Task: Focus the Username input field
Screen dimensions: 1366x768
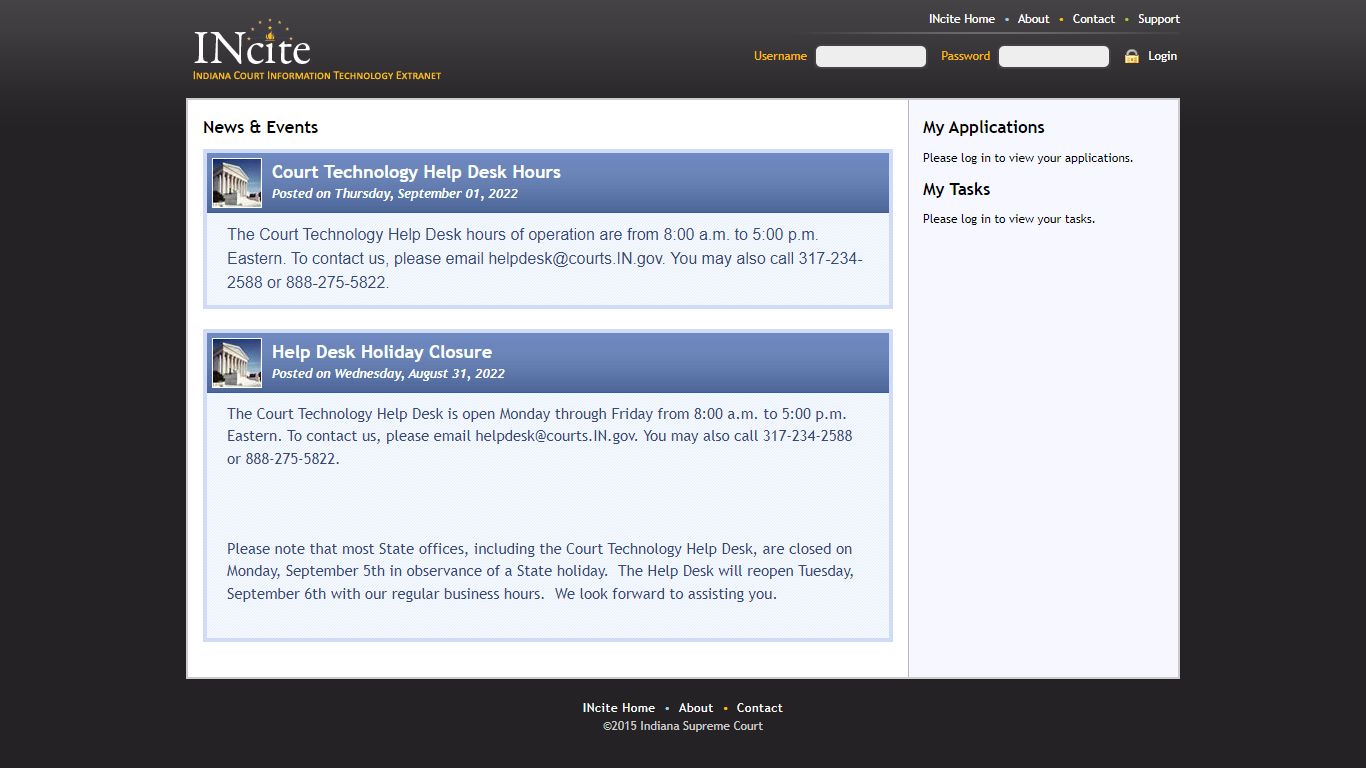Action: point(871,56)
